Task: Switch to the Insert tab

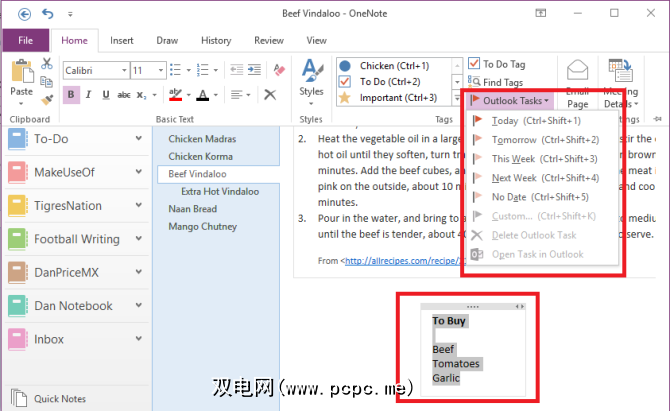Action: (122, 41)
